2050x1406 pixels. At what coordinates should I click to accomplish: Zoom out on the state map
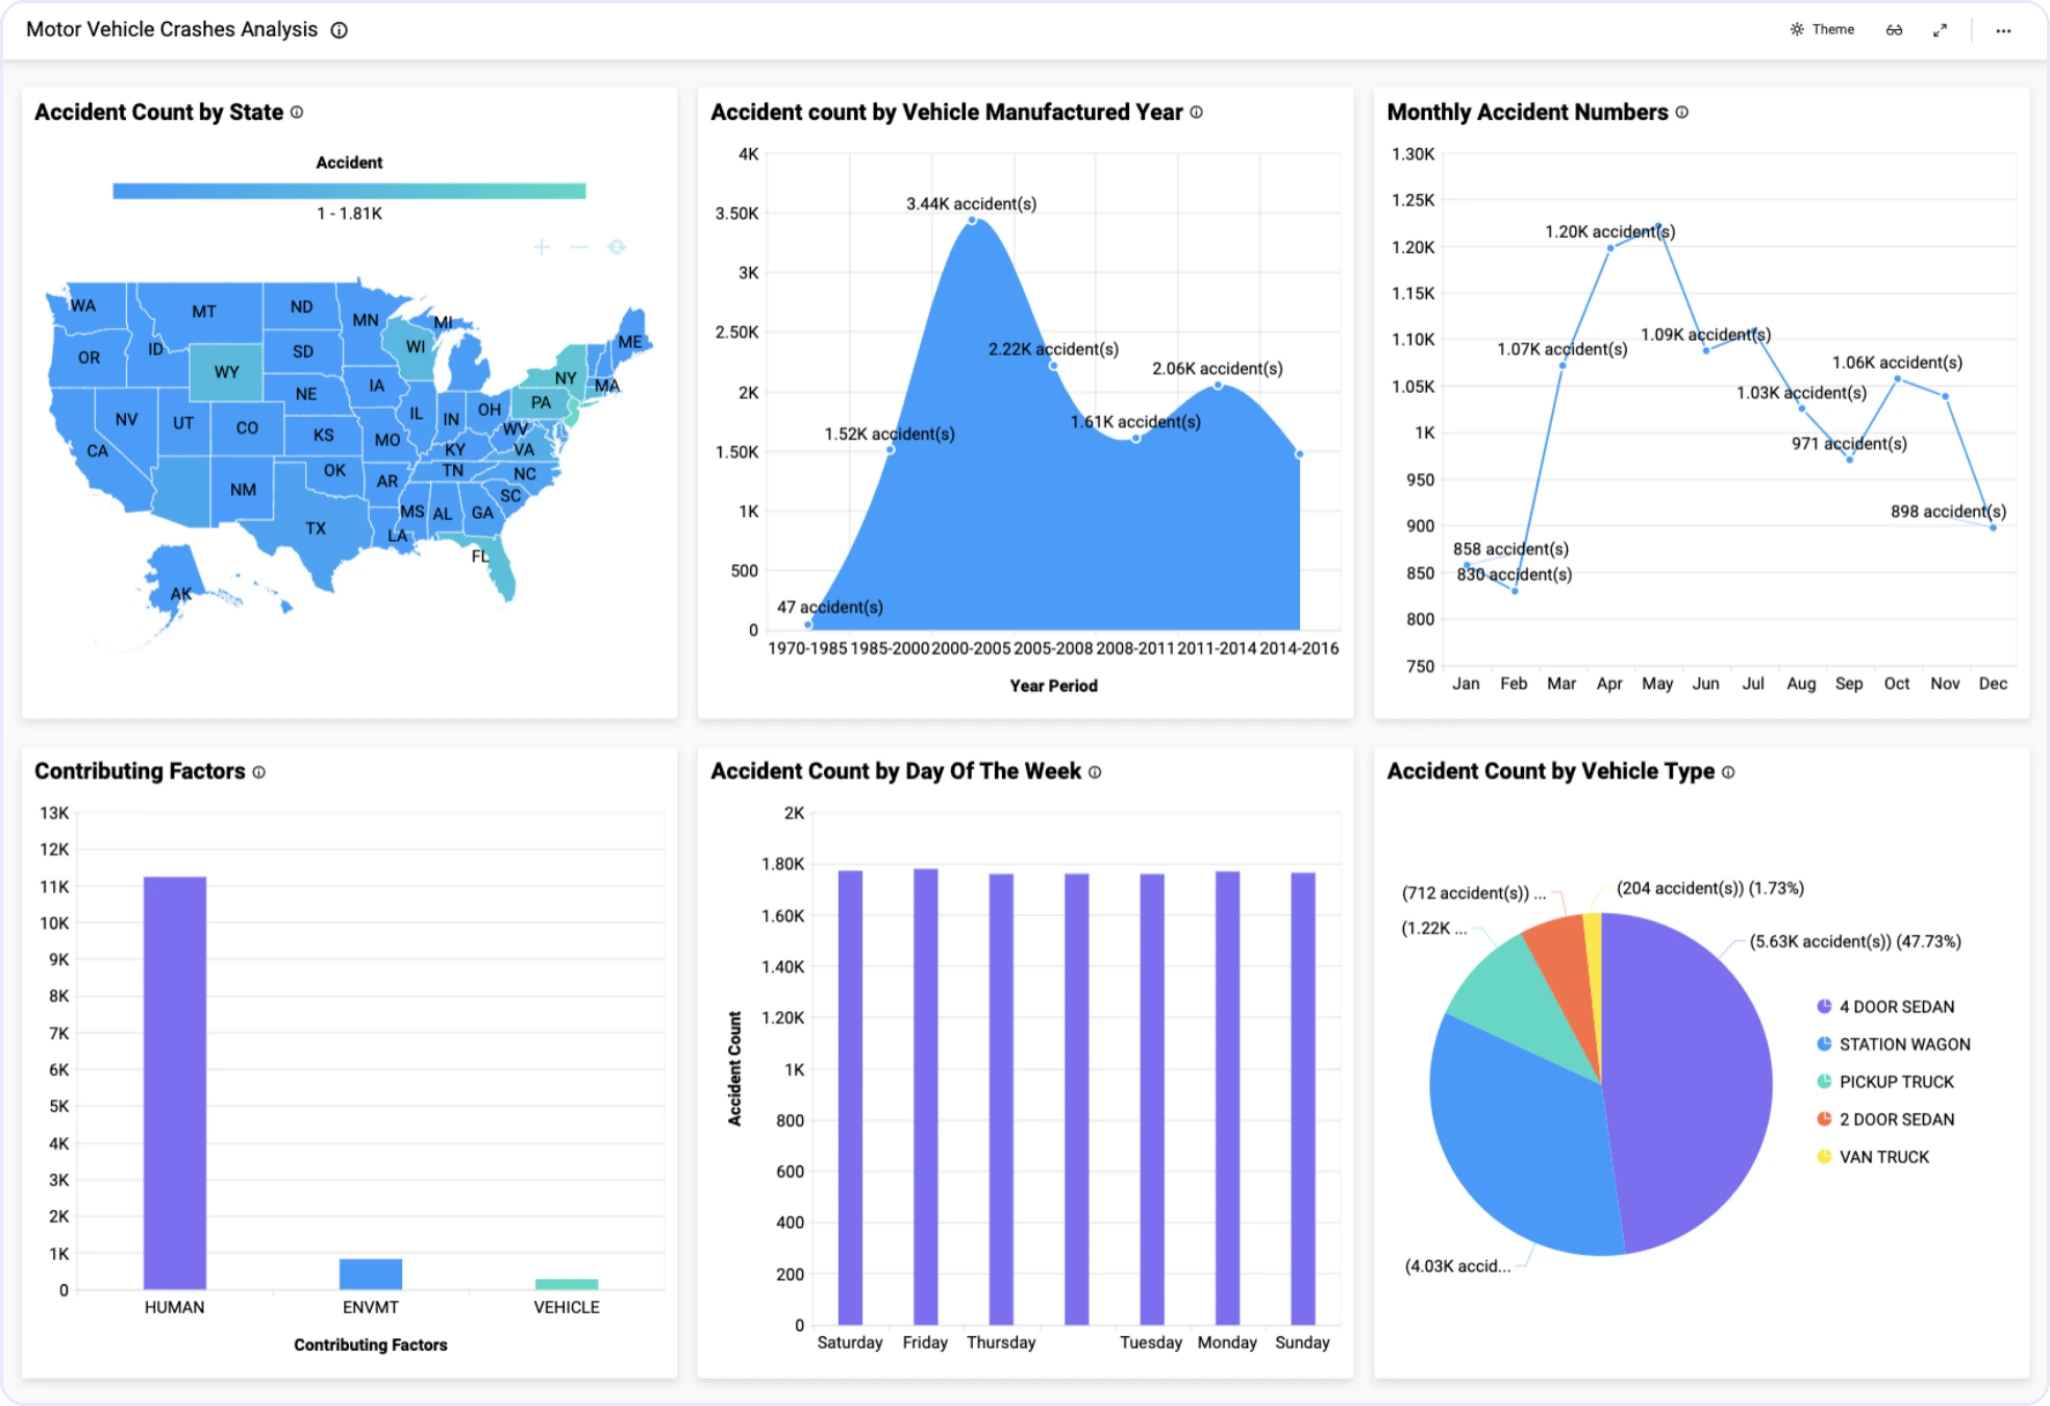(579, 247)
